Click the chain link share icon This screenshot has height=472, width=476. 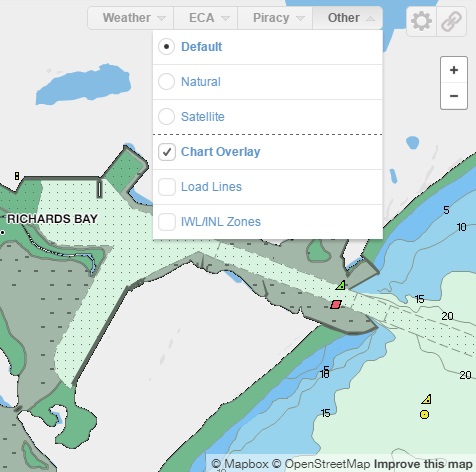click(x=451, y=21)
